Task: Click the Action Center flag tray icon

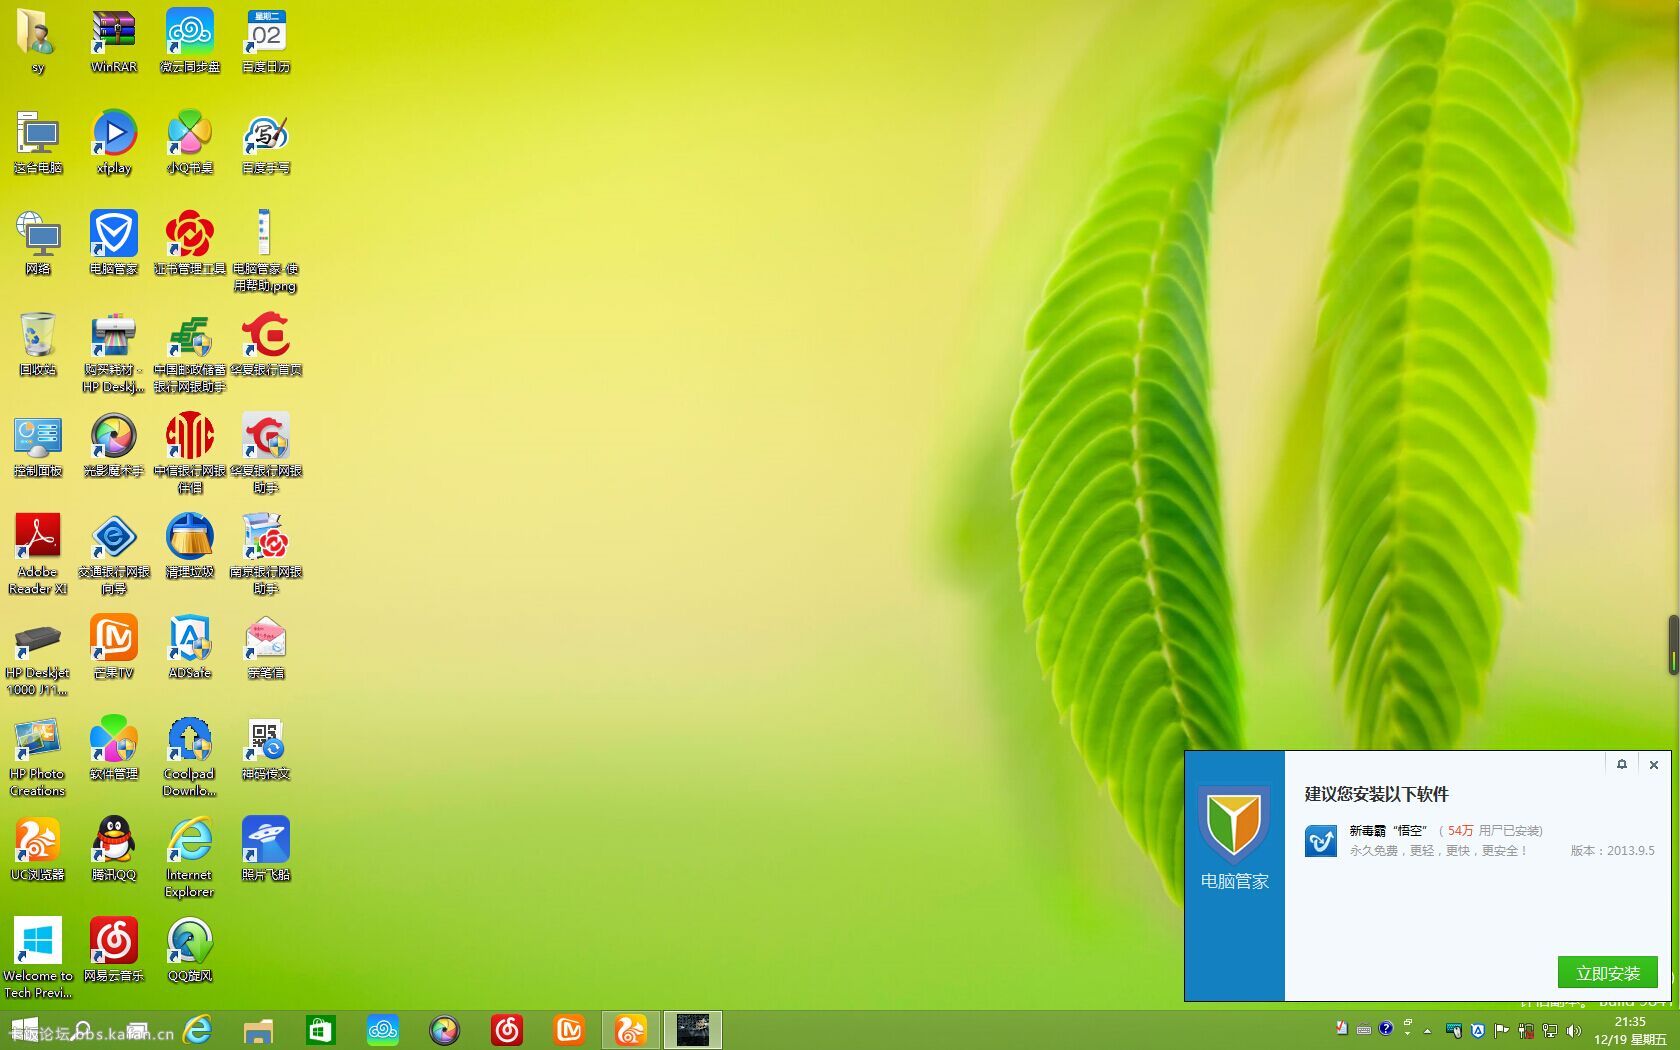Action: [x=1501, y=1030]
